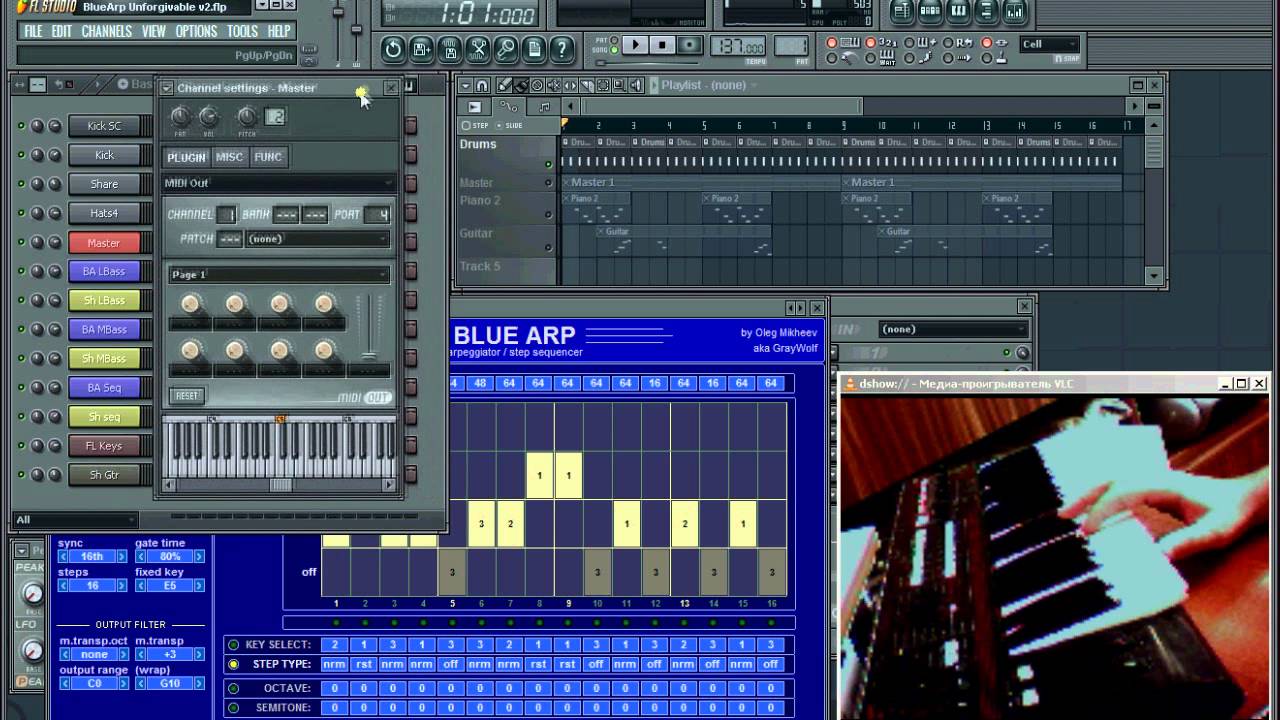Click the magnet snap icon in Playlist
1280x720 pixels.
(482, 85)
